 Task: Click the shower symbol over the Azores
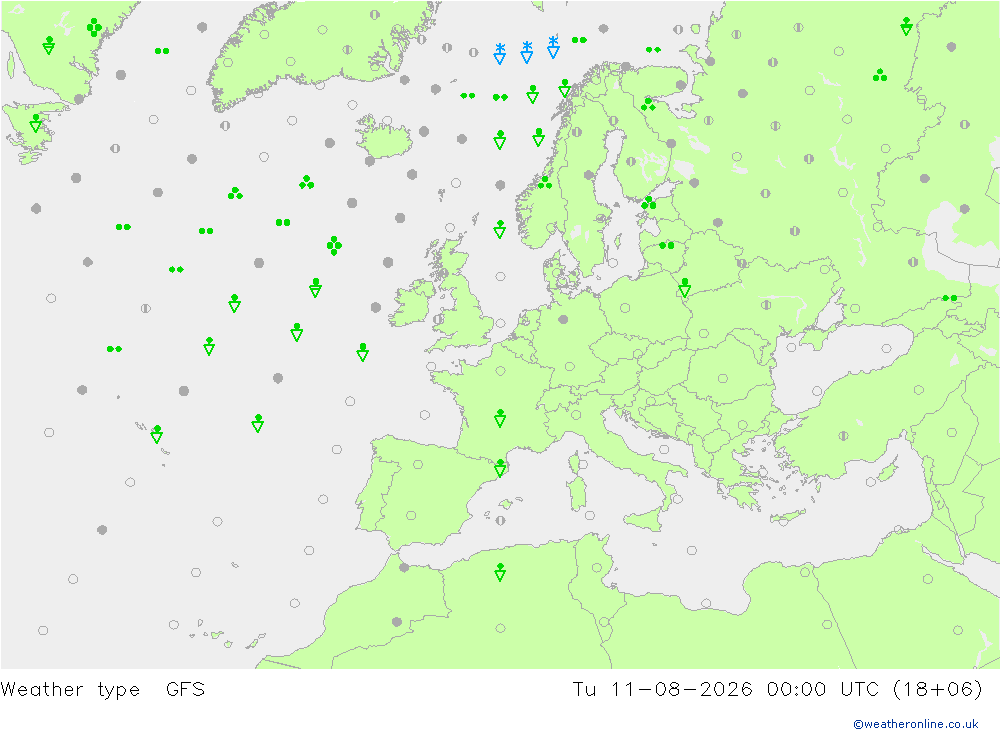coord(157,434)
